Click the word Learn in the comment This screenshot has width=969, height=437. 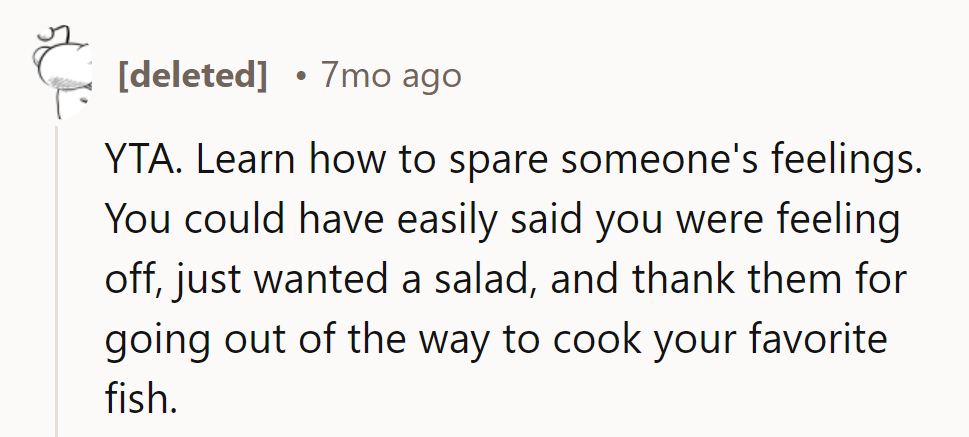237,162
